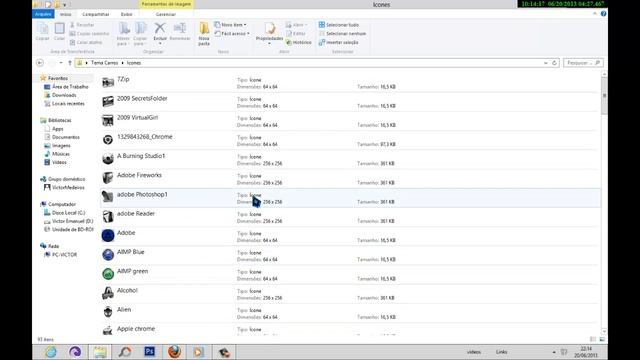Select the AIMP green icon thumbnail
This screenshot has width=640, height=360.
108,274
